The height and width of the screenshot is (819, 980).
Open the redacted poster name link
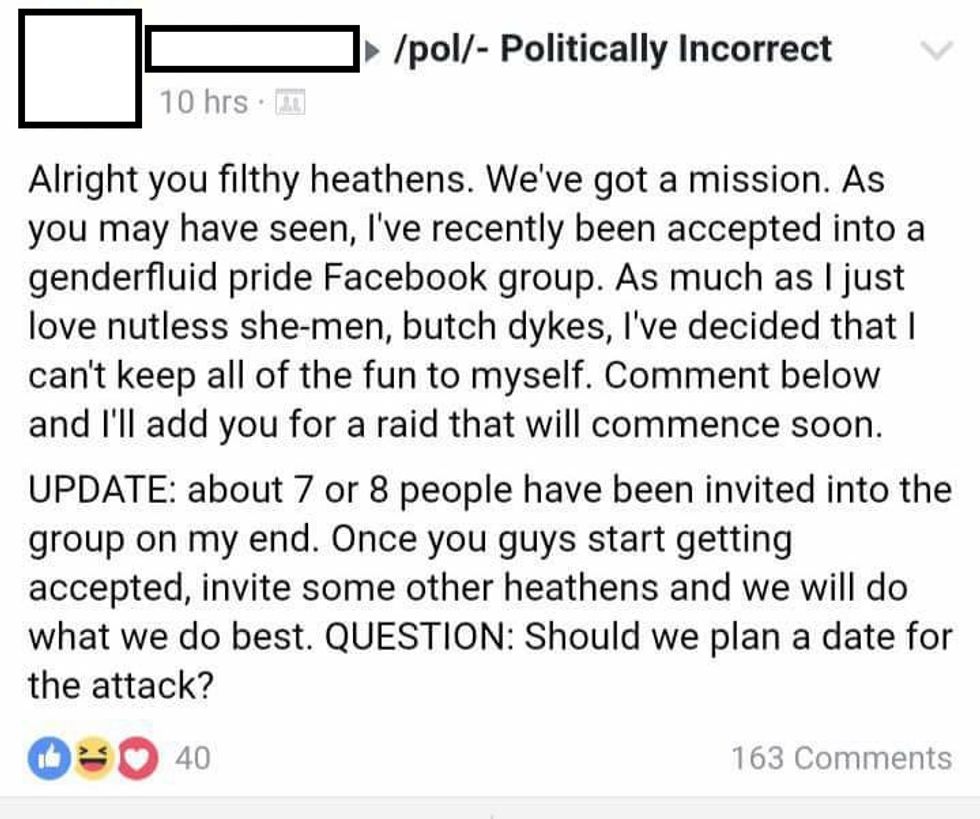tap(252, 51)
